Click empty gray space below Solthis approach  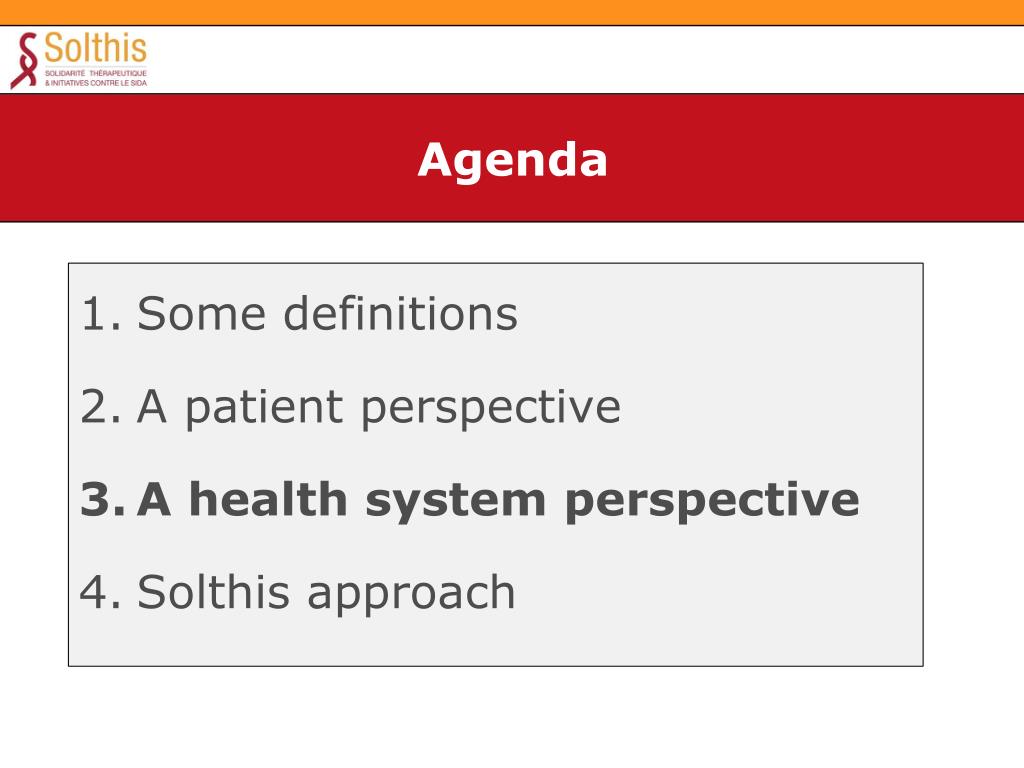tap(496, 641)
